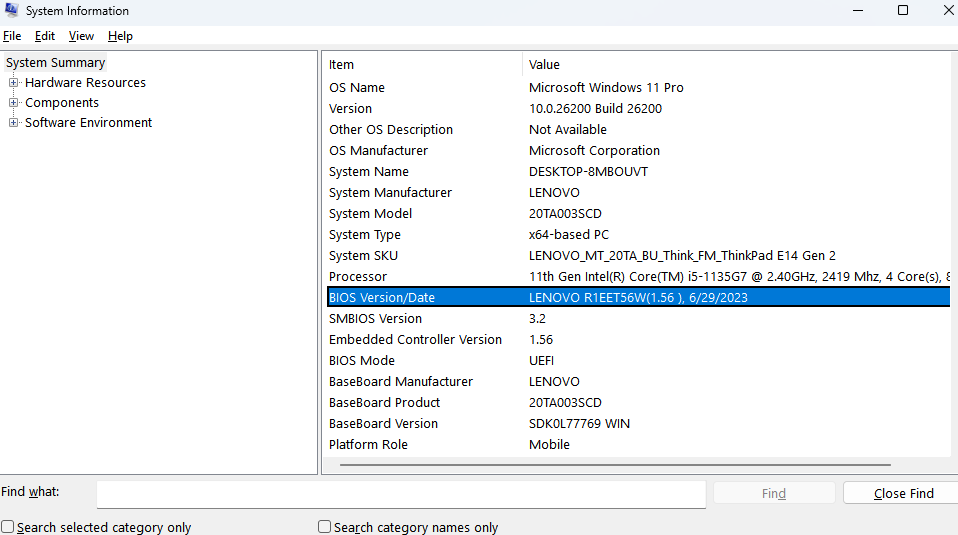Expand the Components tree node

tap(14, 103)
